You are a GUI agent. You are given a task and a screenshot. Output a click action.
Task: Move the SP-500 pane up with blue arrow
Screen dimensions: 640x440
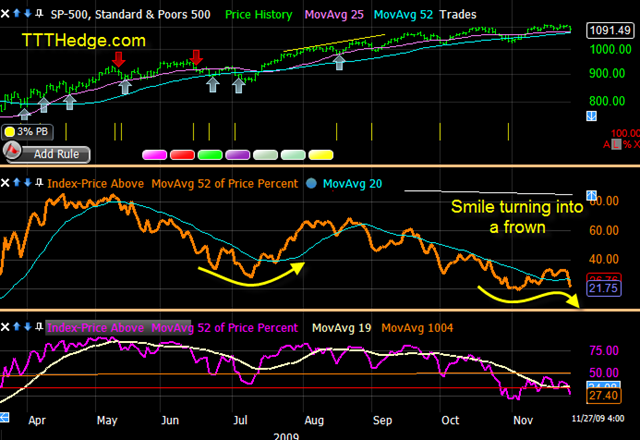[x=17, y=13]
